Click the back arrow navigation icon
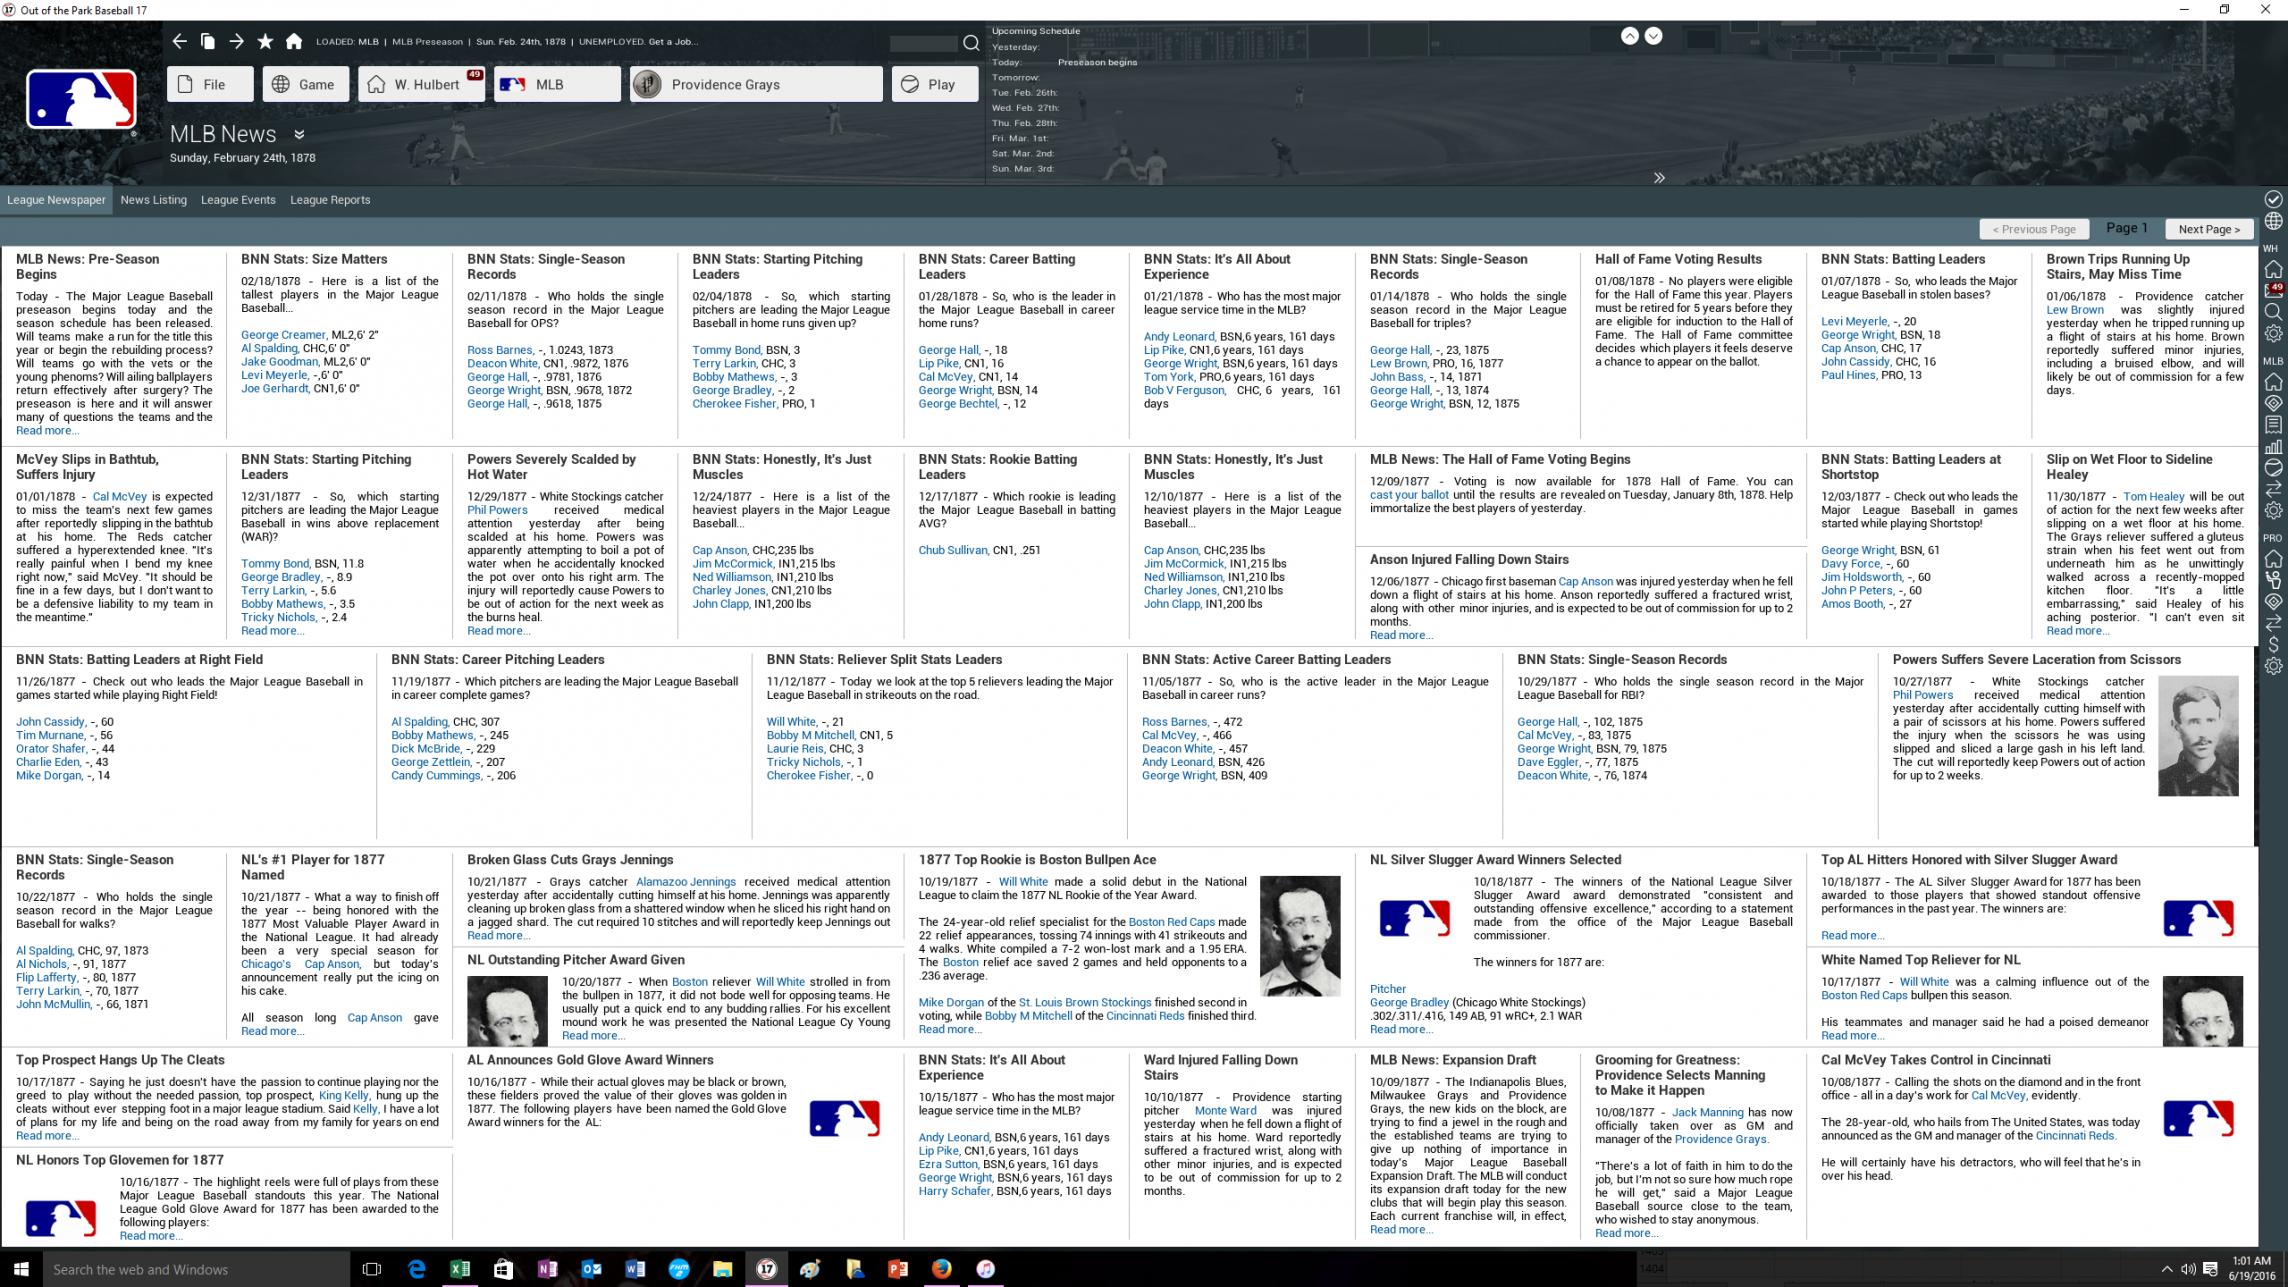2288x1287 pixels. pos(179,41)
